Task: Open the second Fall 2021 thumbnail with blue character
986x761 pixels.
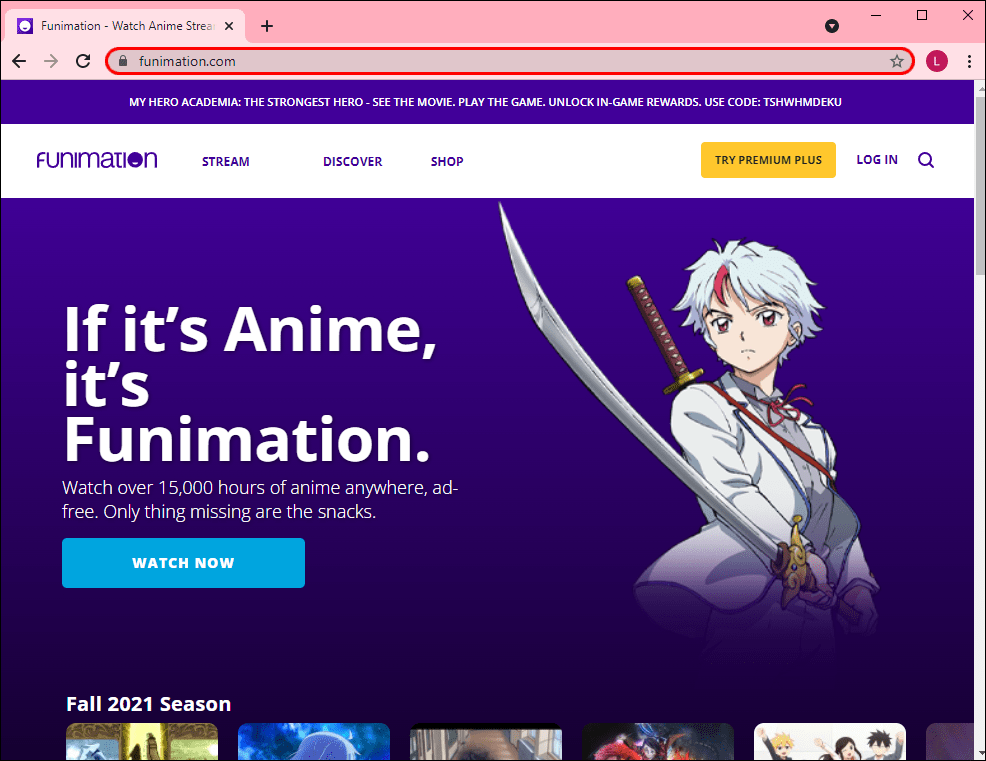Action: tap(314, 742)
